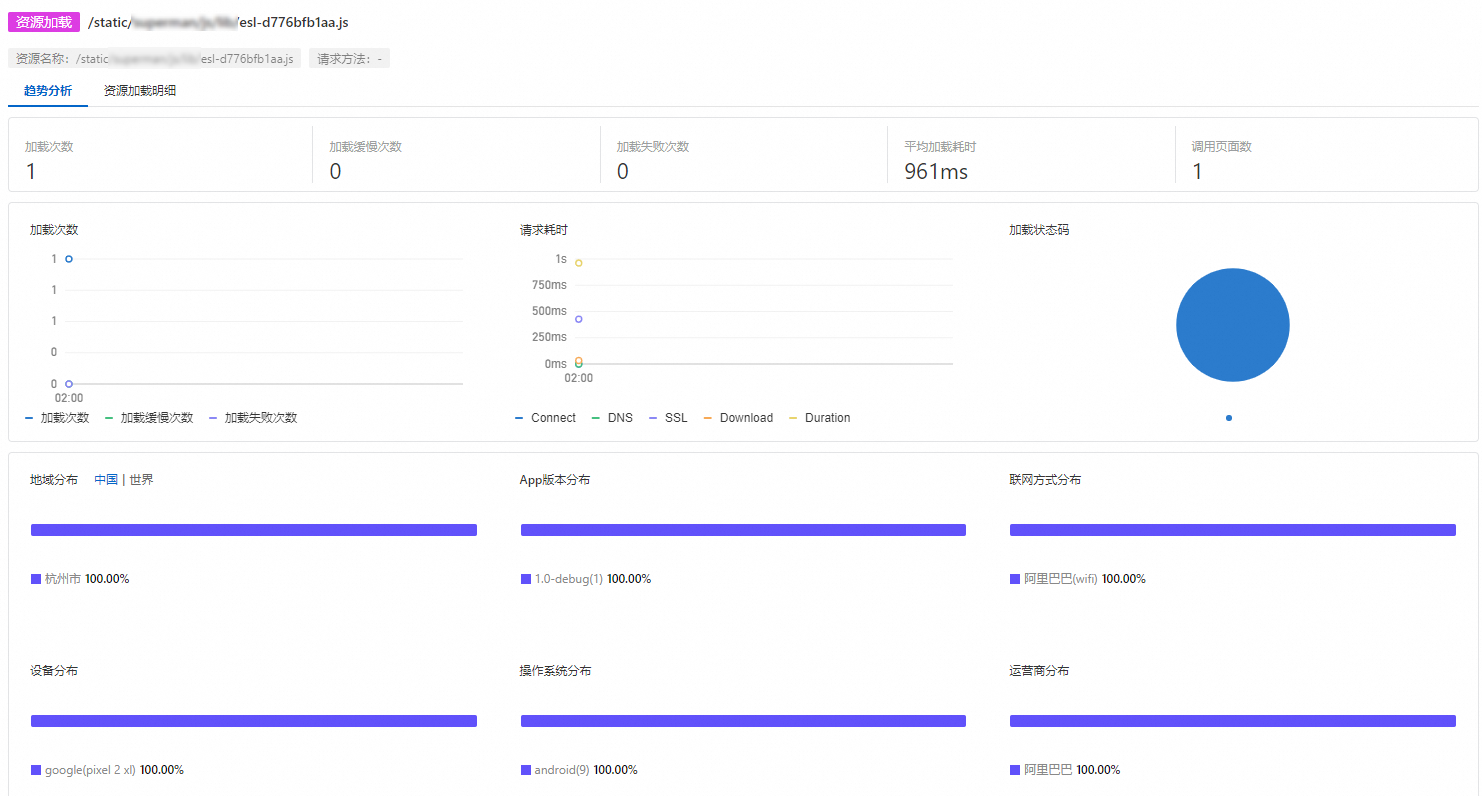Select the google(pixel 2 xl) device entry
1482x796 pixels.
click(107, 770)
